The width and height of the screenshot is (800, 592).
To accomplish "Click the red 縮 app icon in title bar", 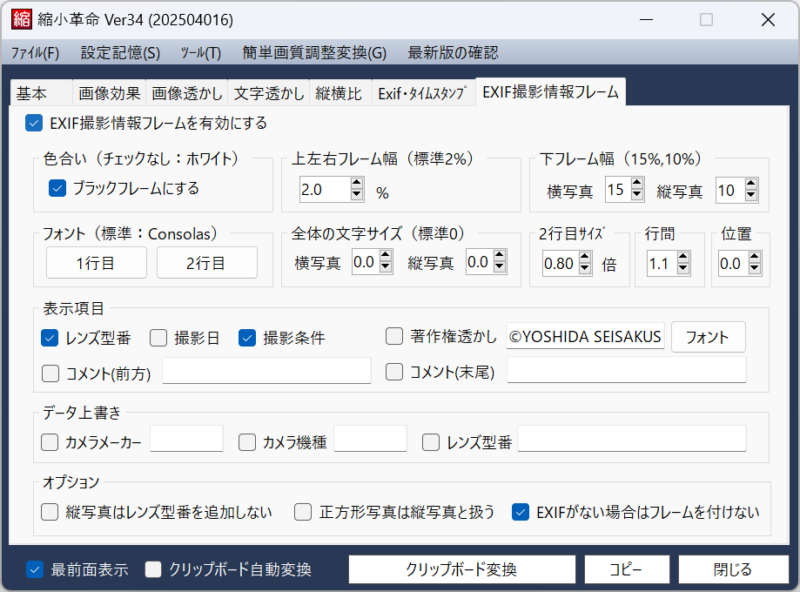I will [x=21, y=19].
